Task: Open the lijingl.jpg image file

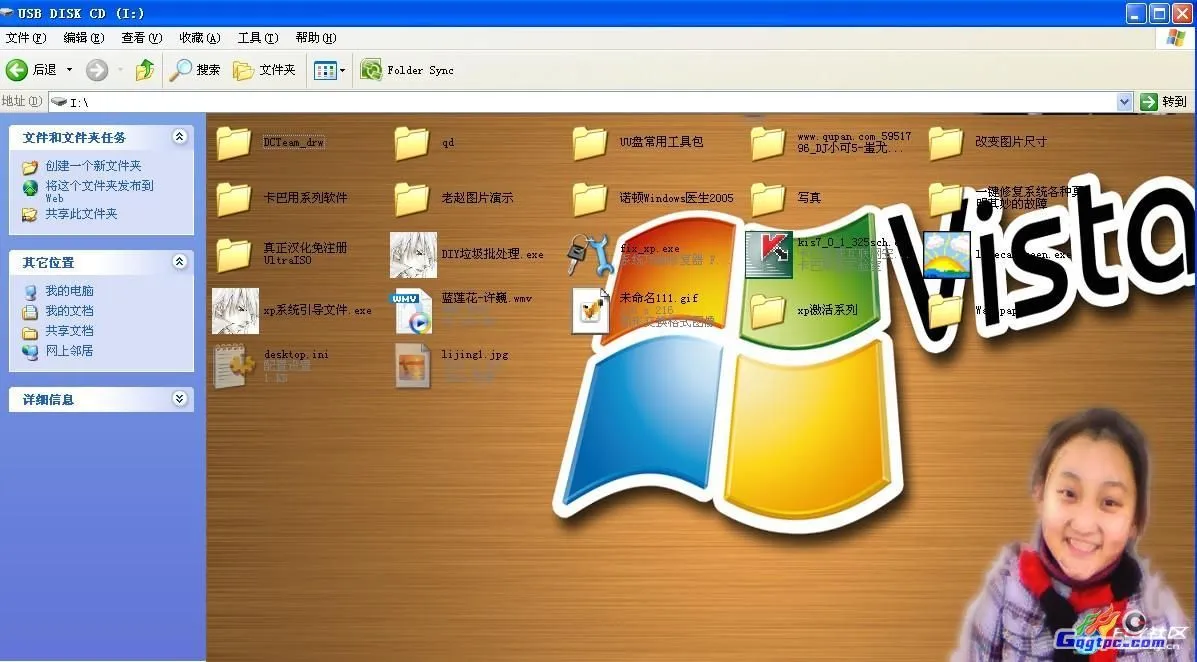Action: click(x=412, y=366)
